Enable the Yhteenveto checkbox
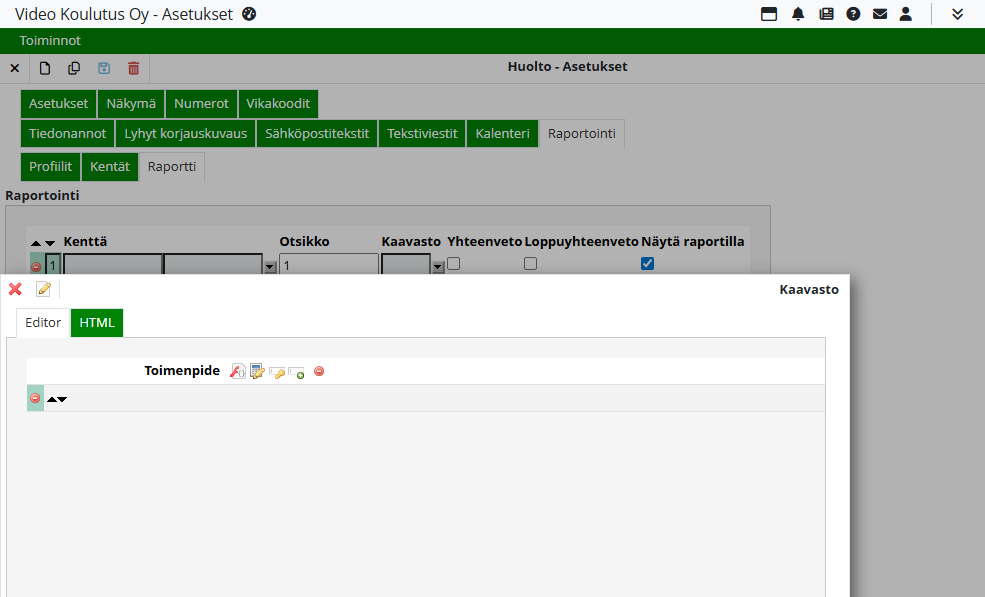This screenshot has height=597, width=985. click(x=453, y=264)
